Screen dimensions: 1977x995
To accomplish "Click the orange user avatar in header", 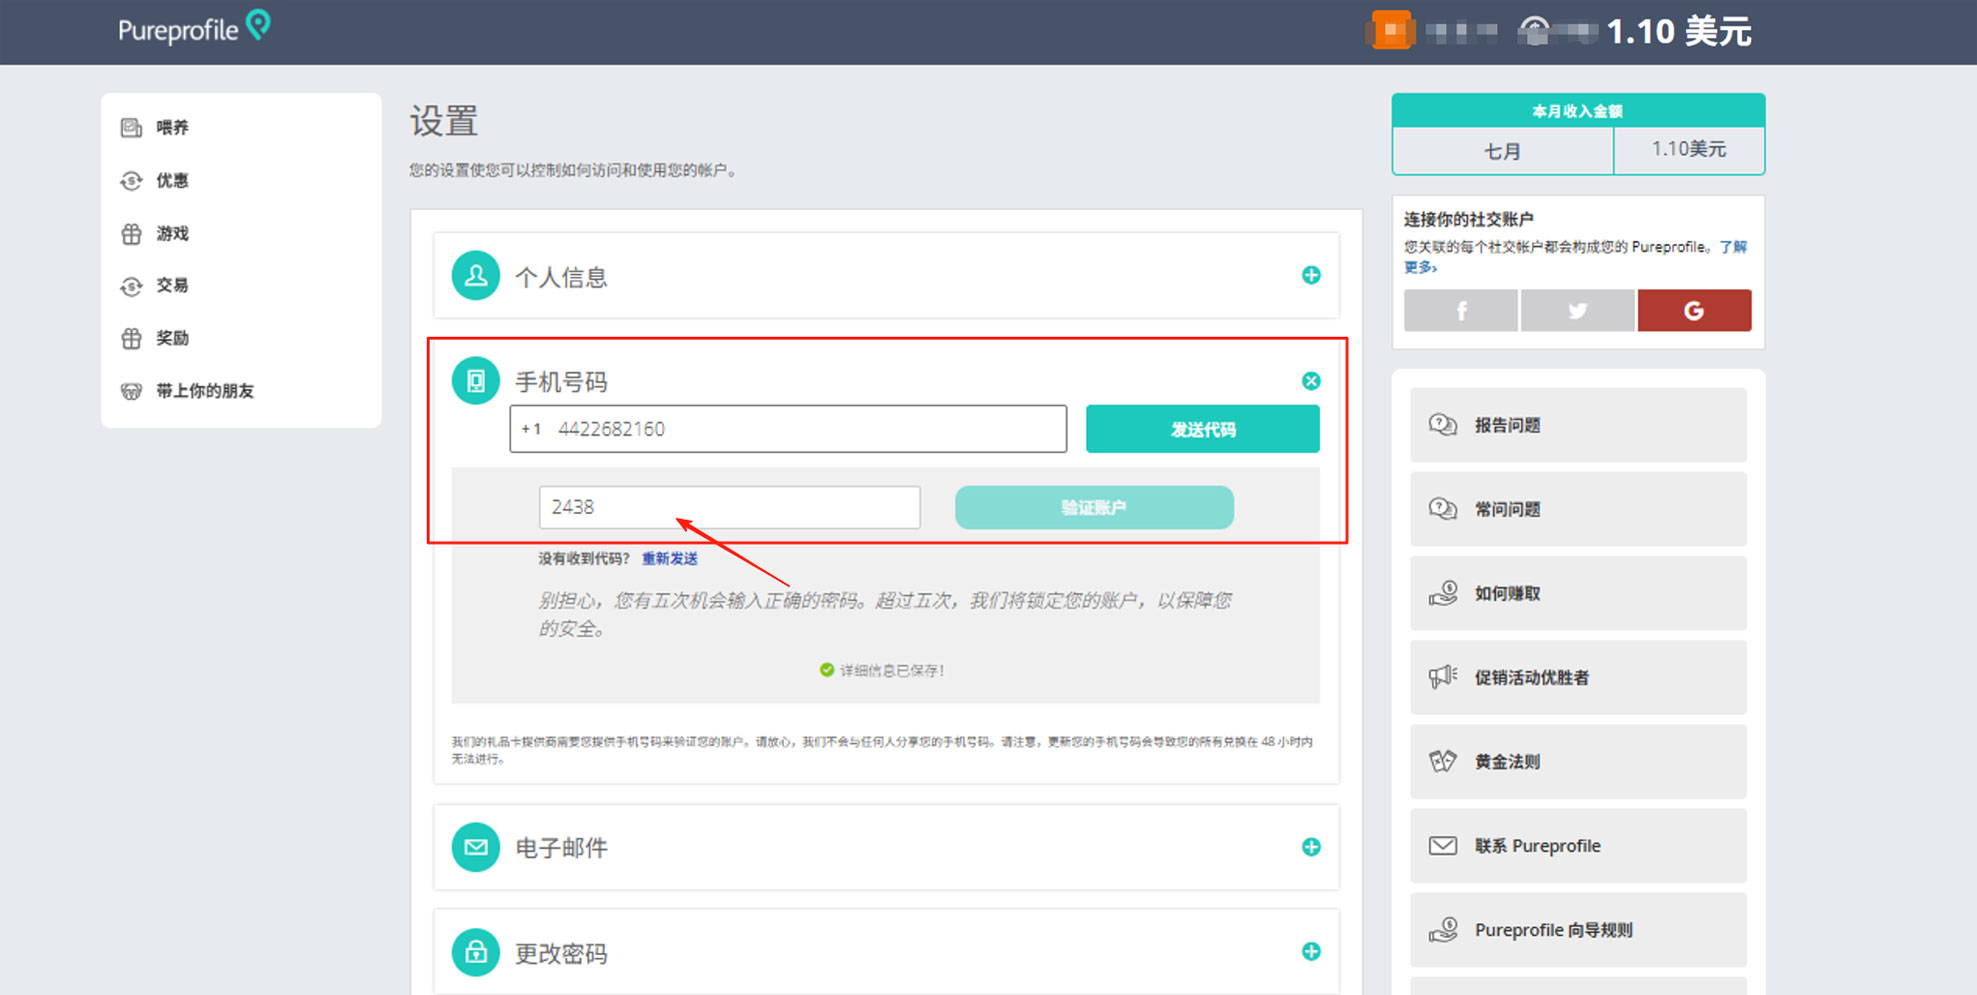I will 1390,30.
